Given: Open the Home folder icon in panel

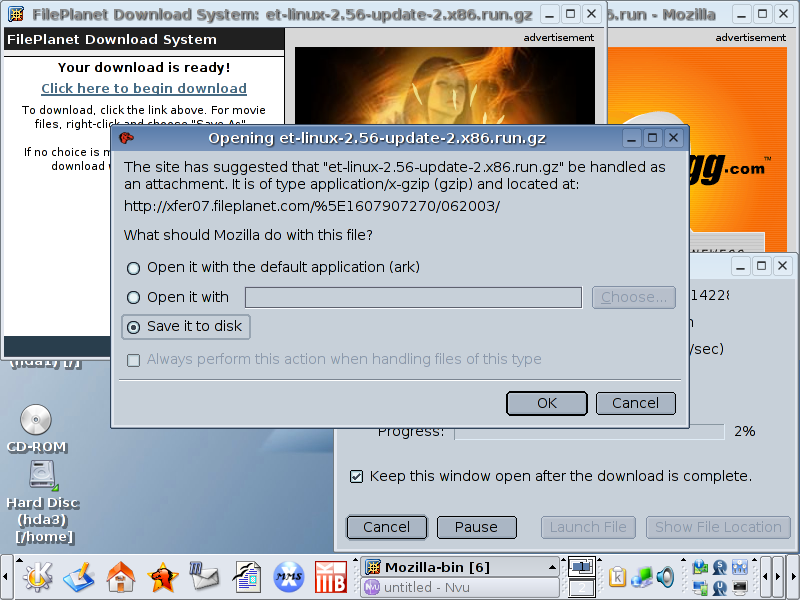Looking at the screenshot, I should pos(120,577).
